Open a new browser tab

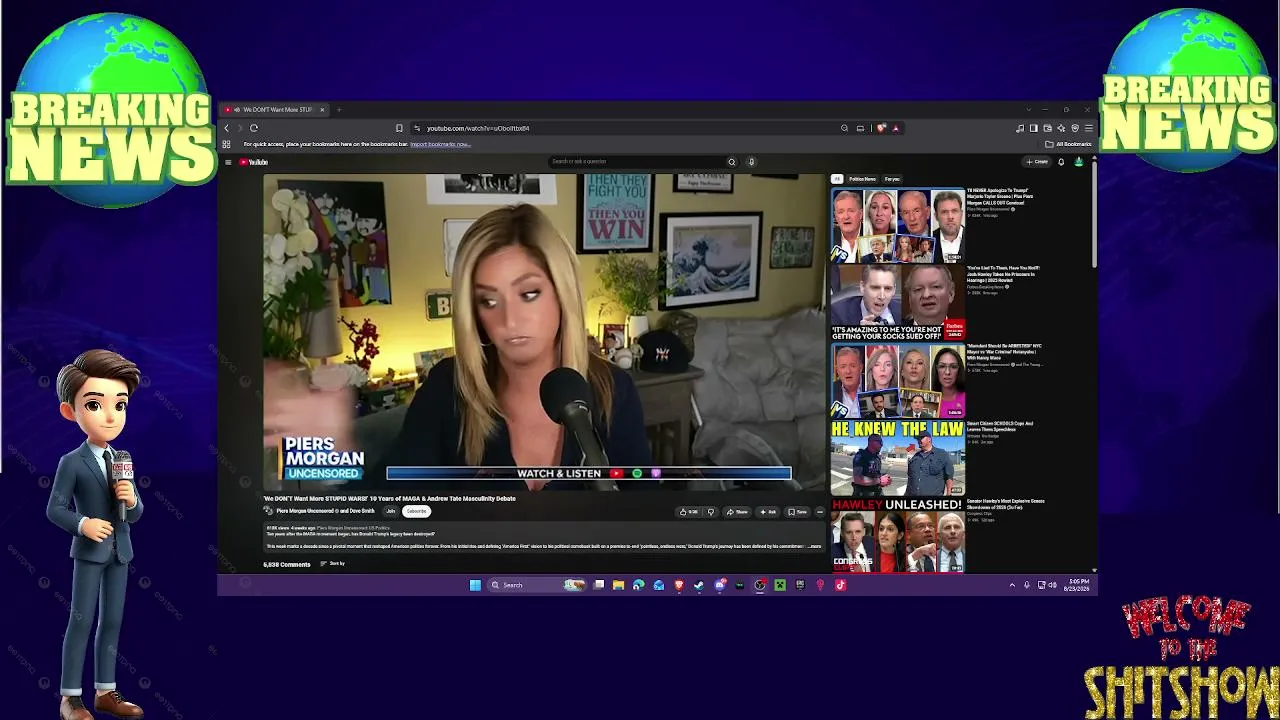[x=339, y=109]
